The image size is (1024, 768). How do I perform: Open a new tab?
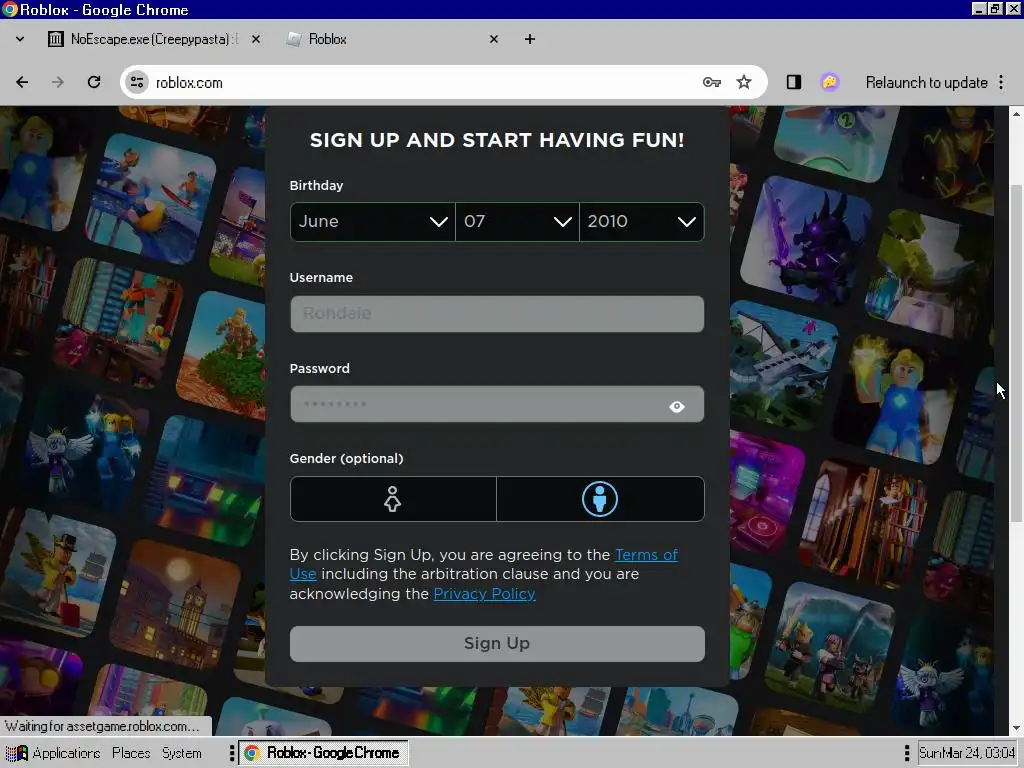pos(530,39)
